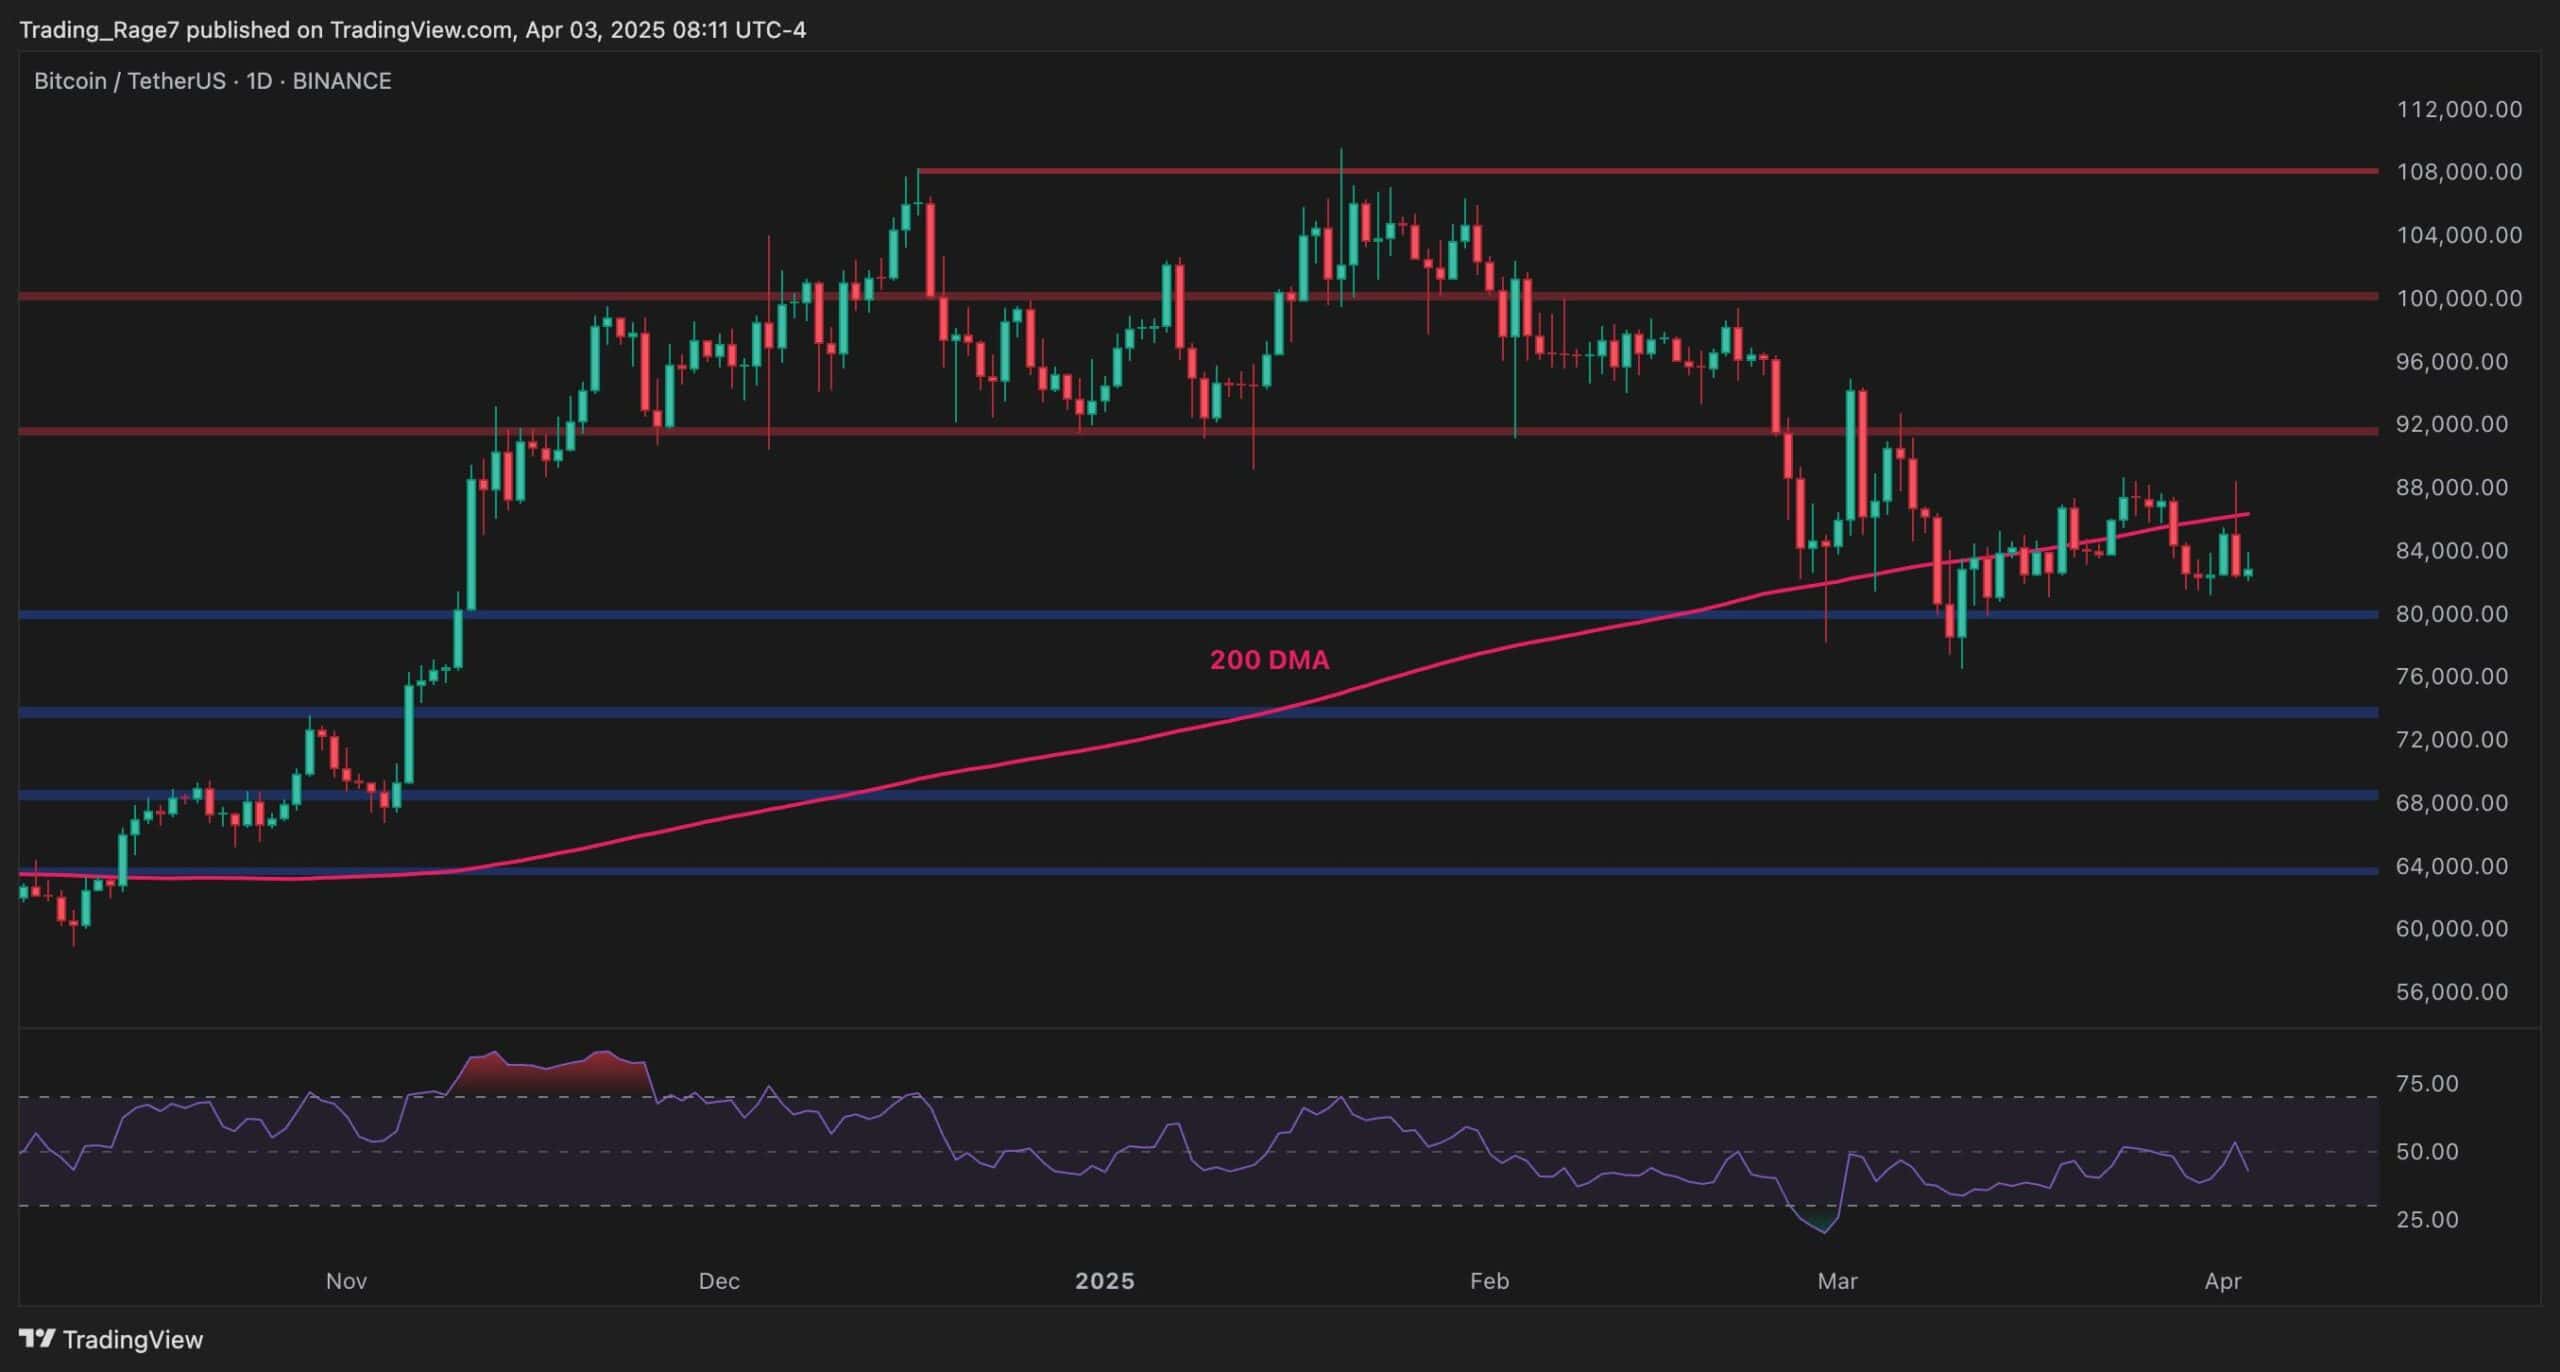Select the 2025 label on time axis

pos(1104,1280)
